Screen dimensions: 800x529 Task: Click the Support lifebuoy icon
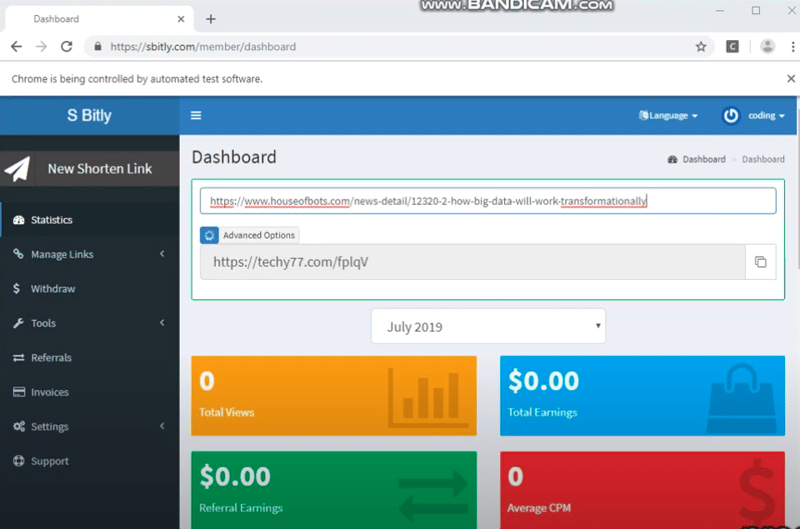tap(19, 461)
